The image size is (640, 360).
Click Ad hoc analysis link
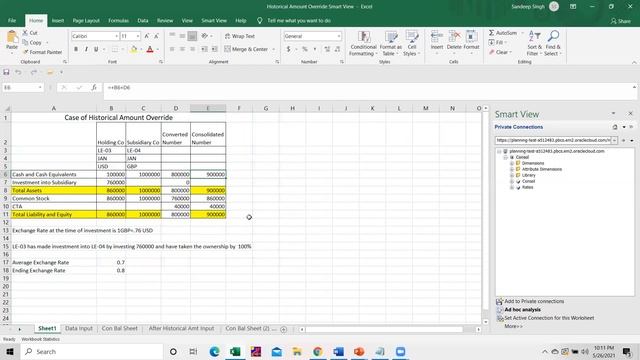(x=522, y=310)
